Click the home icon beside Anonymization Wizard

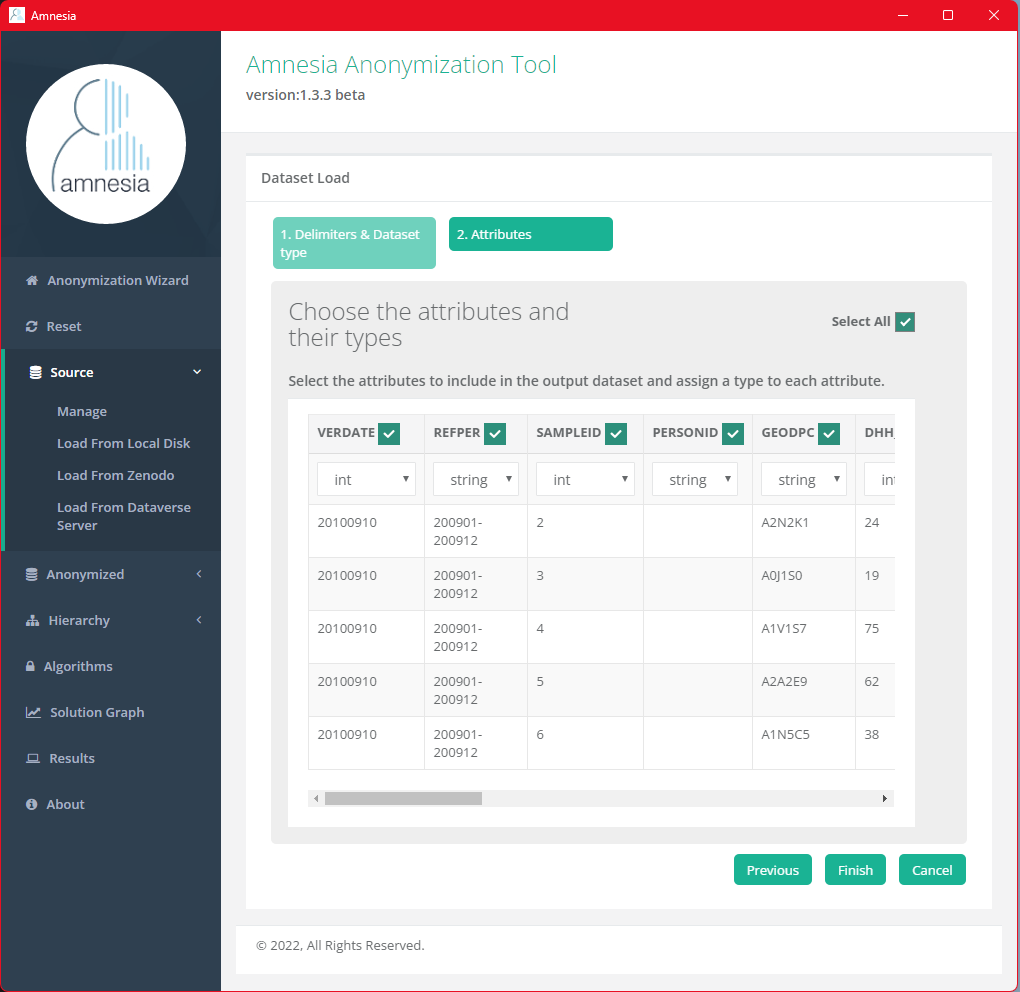tap(32, 280)
